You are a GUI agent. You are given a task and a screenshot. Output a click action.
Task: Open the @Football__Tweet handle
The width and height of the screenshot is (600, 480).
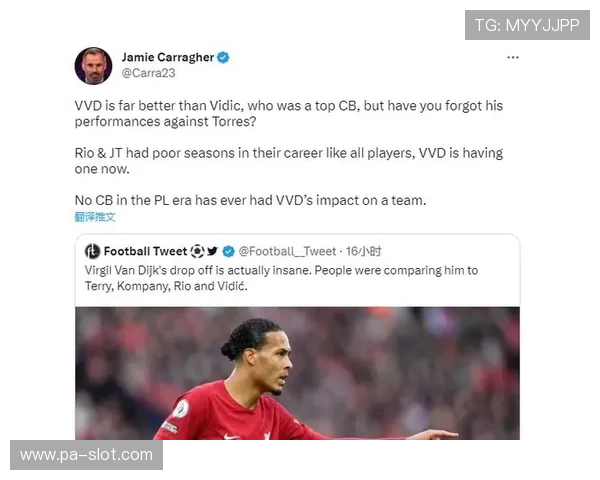click(x=287, y=251)
